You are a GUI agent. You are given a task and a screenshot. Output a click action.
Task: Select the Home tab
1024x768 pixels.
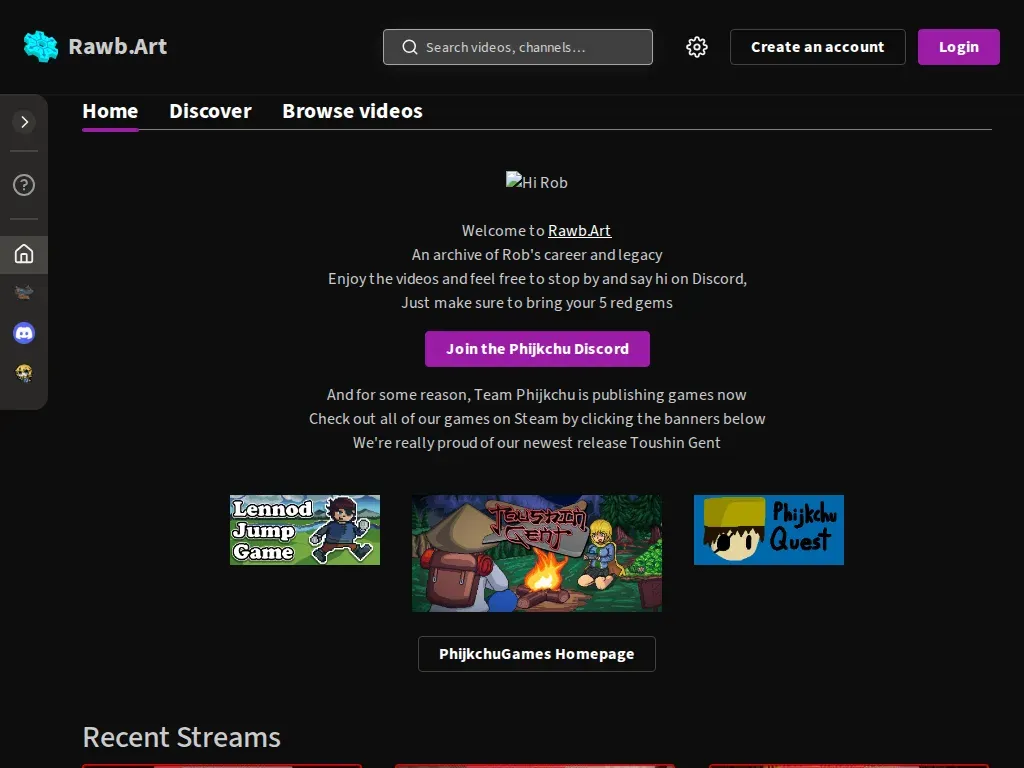click(110, 111)
